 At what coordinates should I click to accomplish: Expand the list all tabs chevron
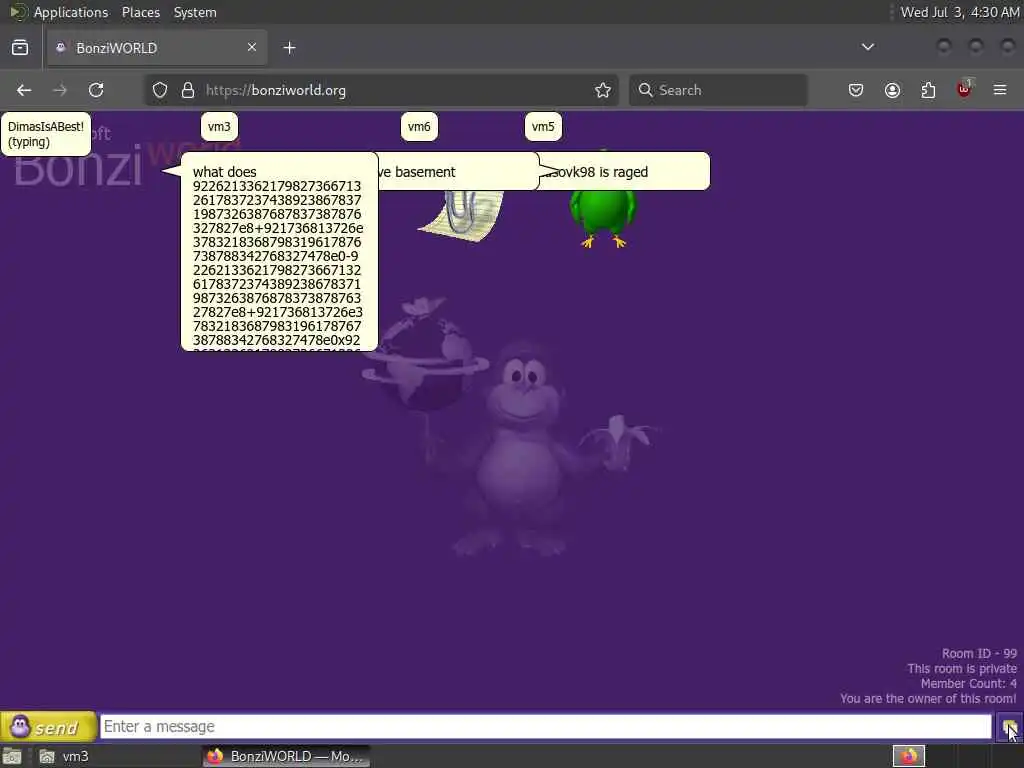coord(867,47)
